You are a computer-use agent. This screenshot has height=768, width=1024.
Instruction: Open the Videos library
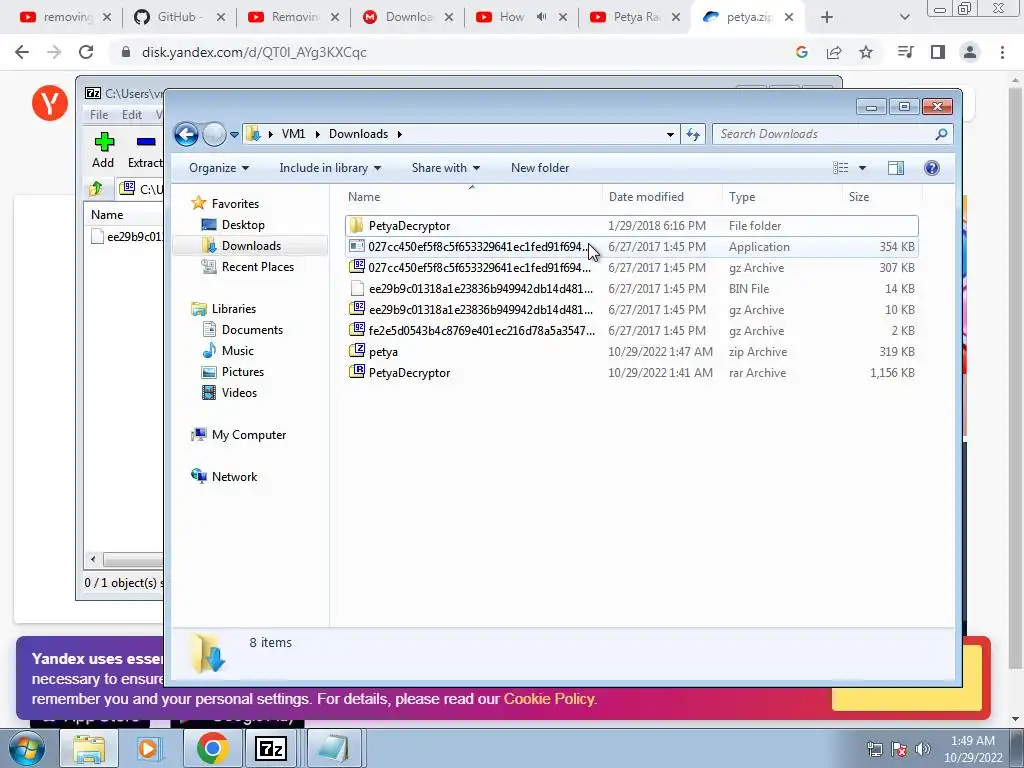239,392
